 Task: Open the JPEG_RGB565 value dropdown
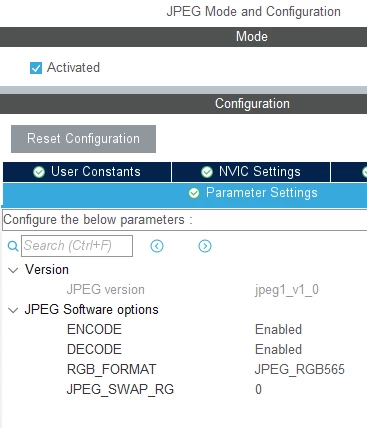coord(299,369)
